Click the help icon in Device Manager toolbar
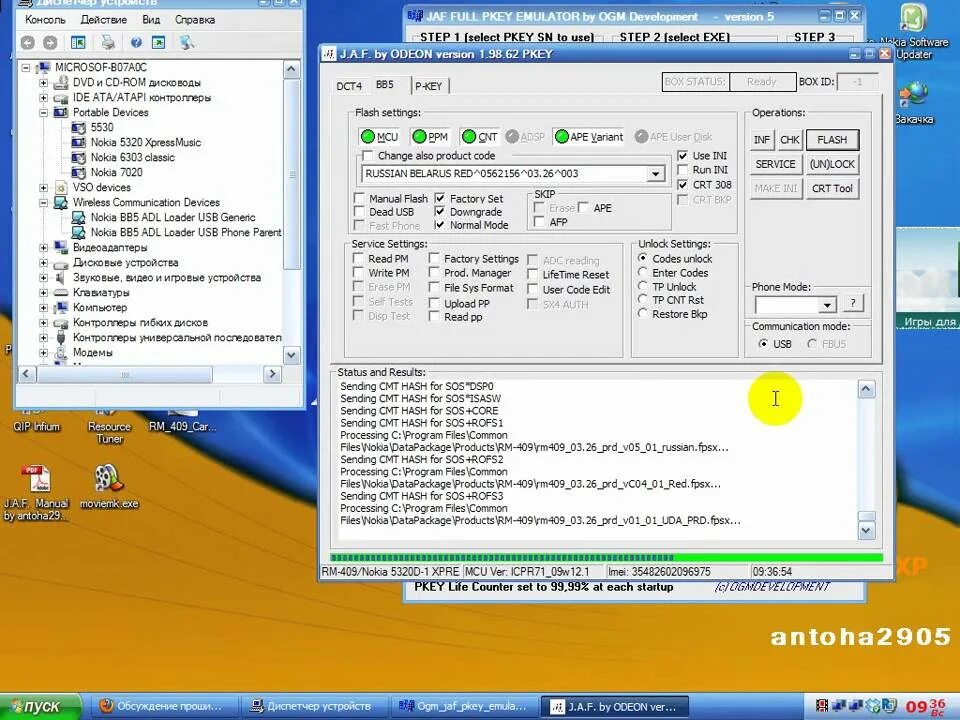Image resolution: width=960 pixels, height=720 pixels. pos(136,42)
